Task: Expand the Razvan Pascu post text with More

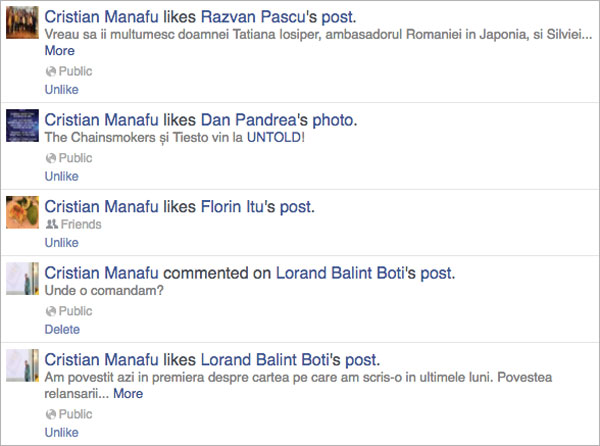Action: click(60, 50)
